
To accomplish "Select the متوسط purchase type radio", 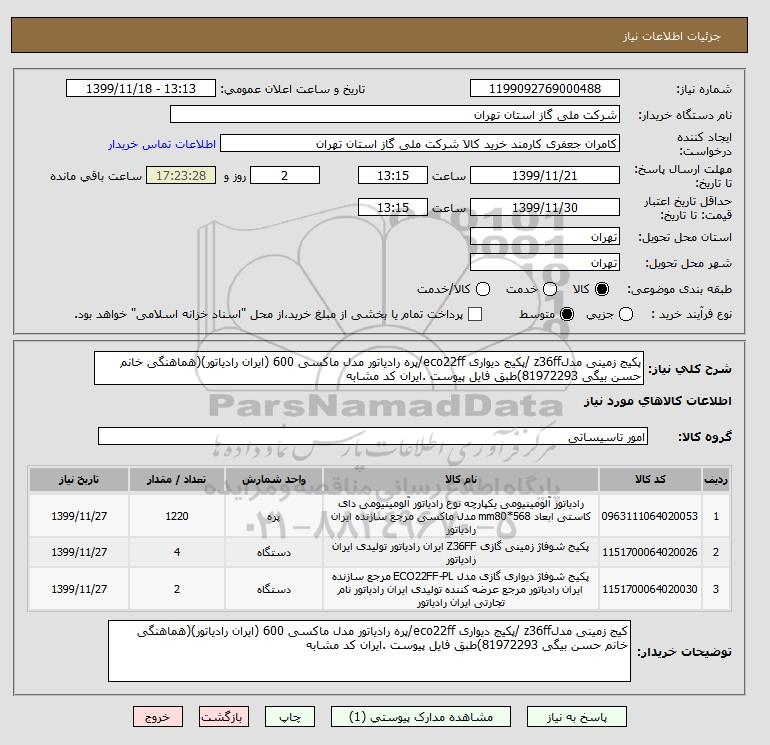I will point(567,314).
